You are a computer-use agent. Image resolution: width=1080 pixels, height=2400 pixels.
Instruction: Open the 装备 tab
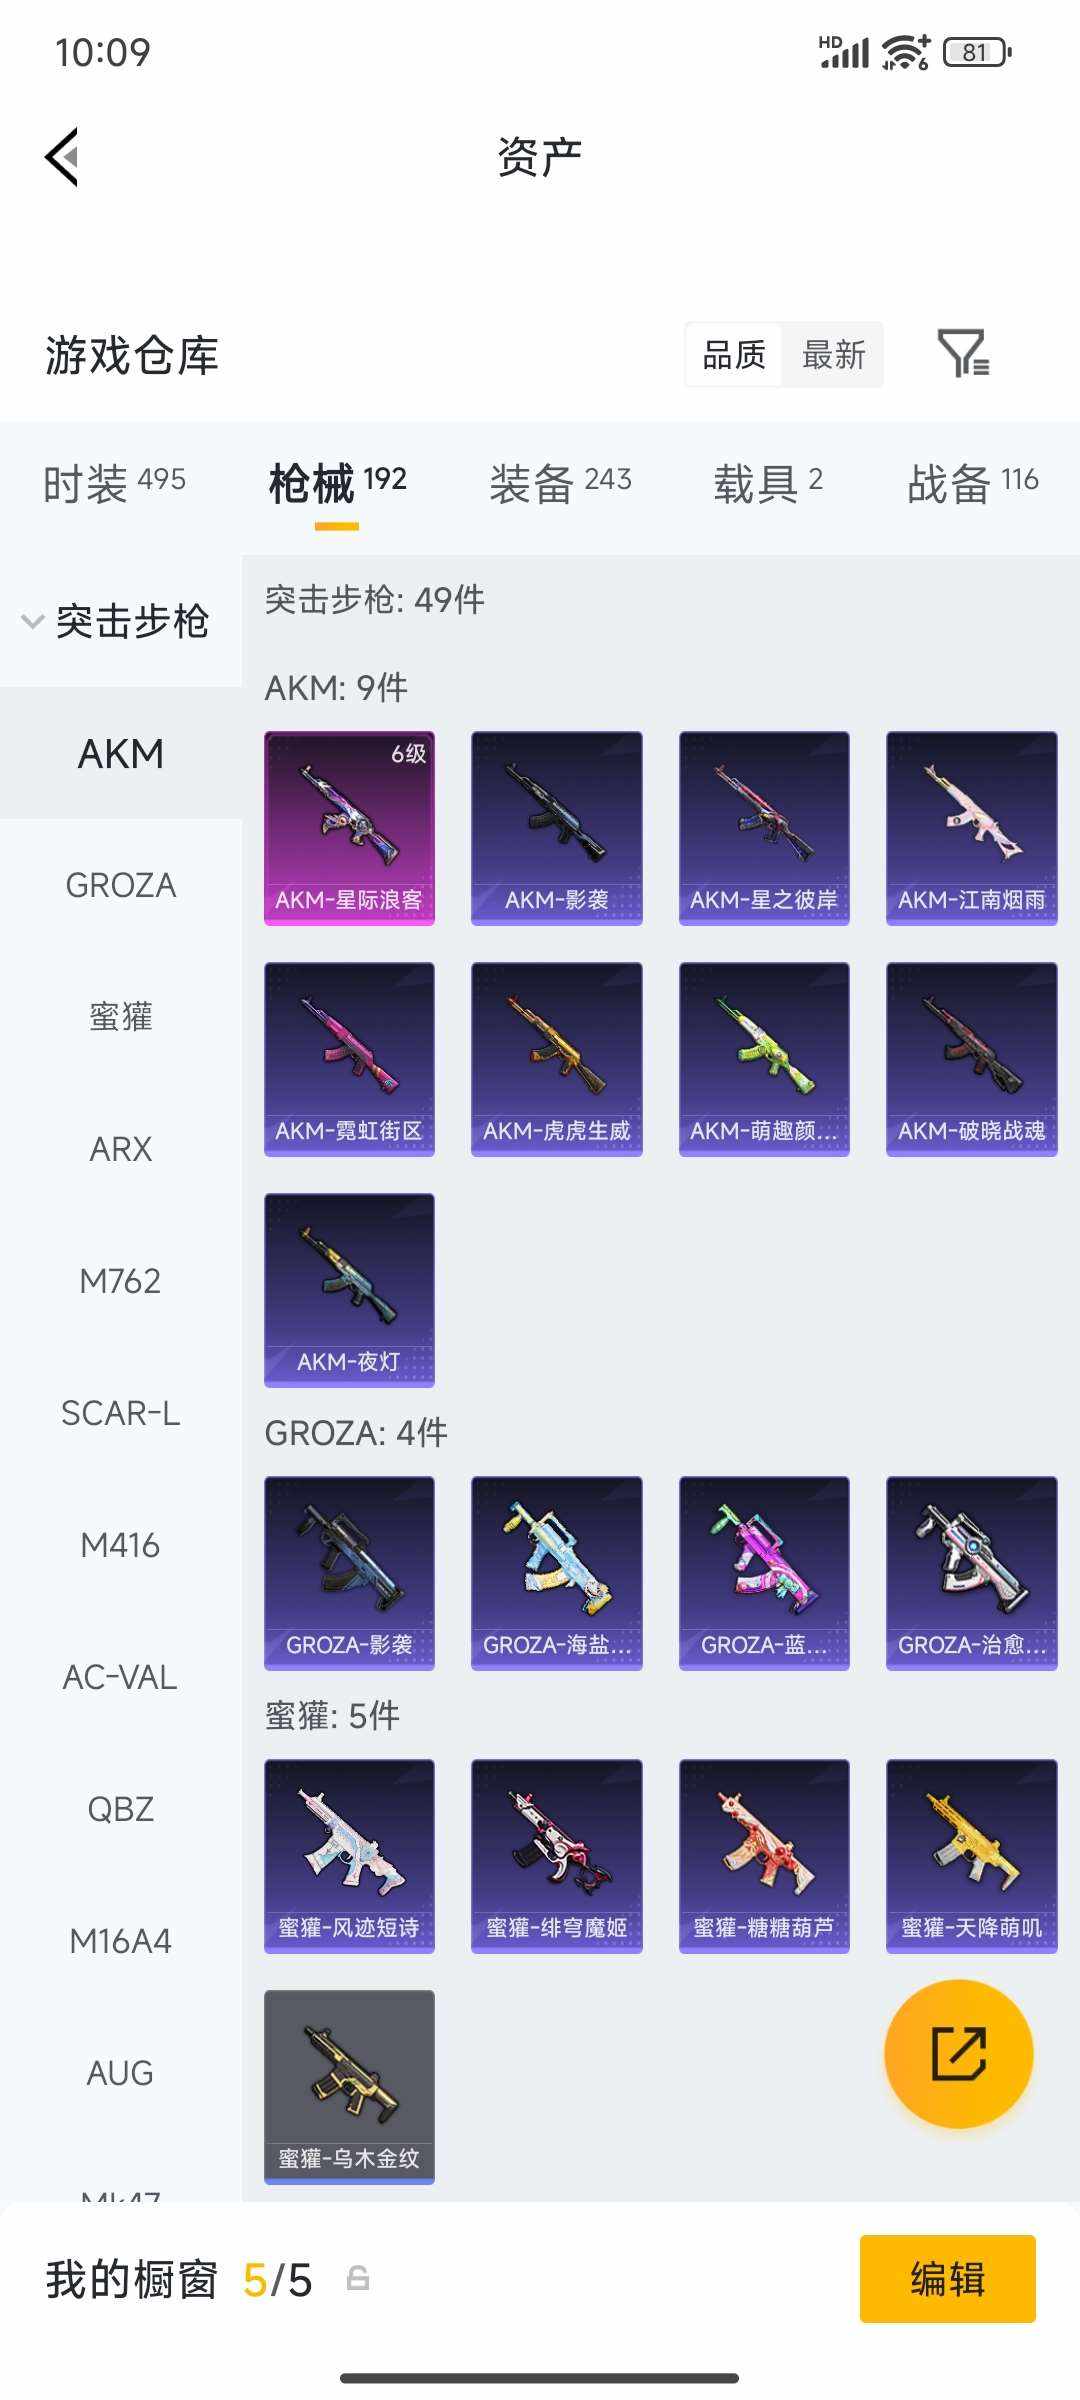click(560, 483)
